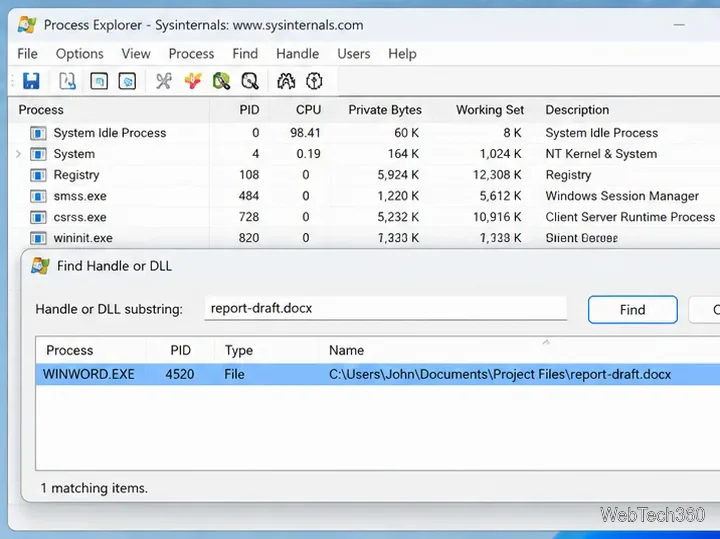Click the magnifier Find Handle or DLL icon
The width and height of the screenshot is (720, 539).
pyautogui.click(x=250, y=81)
